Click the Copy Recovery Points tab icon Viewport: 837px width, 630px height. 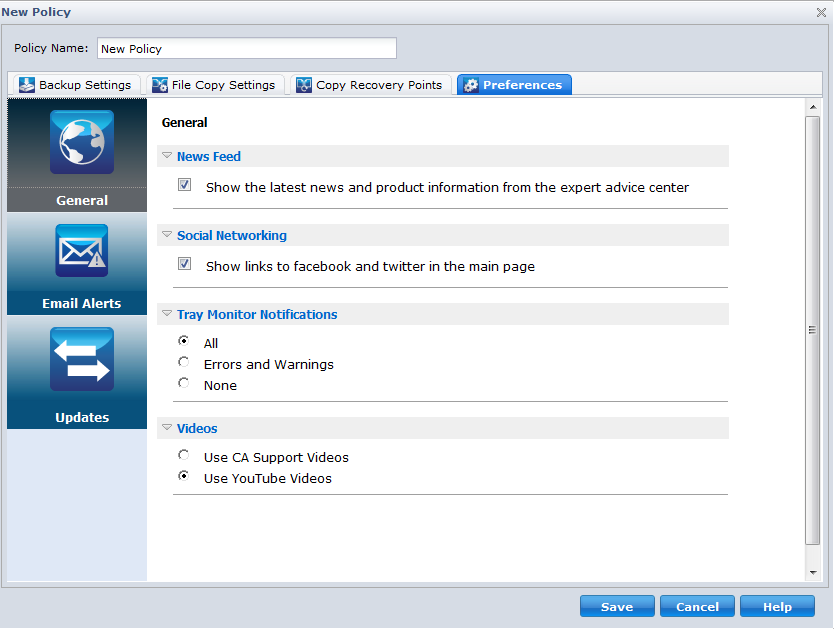pyautogui.click(x=304, y=85)
